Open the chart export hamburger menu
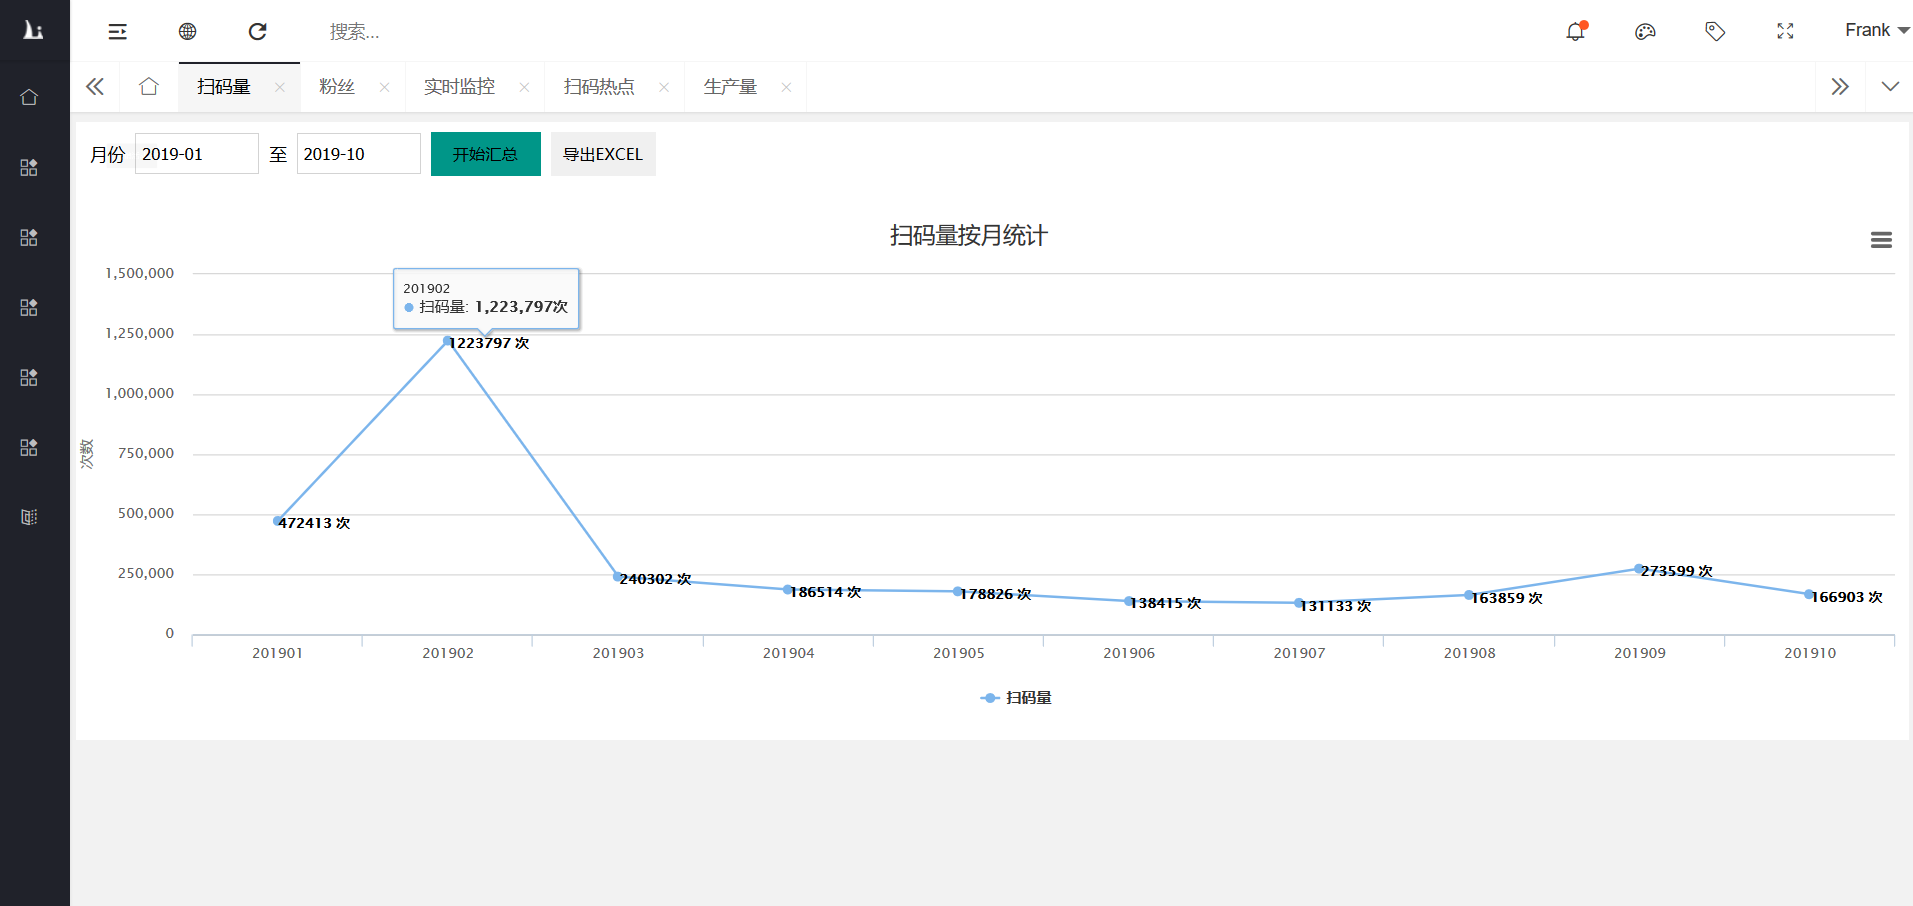 [x=1880, y=240]
